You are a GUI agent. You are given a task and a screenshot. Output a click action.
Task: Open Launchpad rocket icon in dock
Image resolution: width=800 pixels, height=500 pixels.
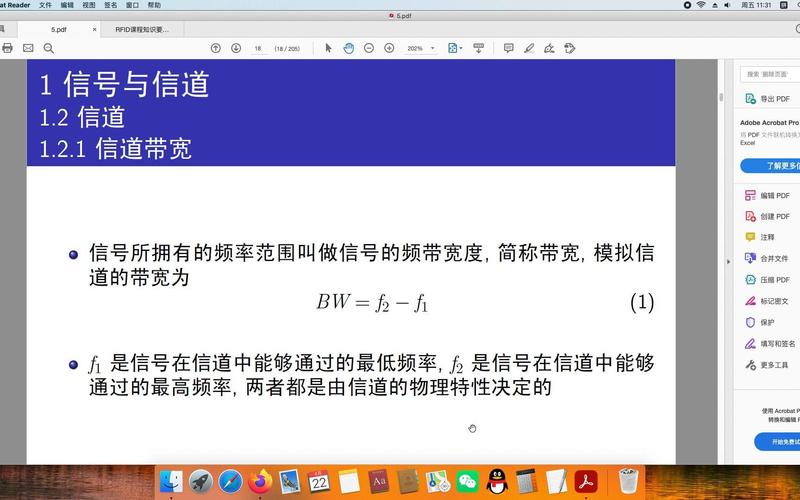[x=201, y=481]
